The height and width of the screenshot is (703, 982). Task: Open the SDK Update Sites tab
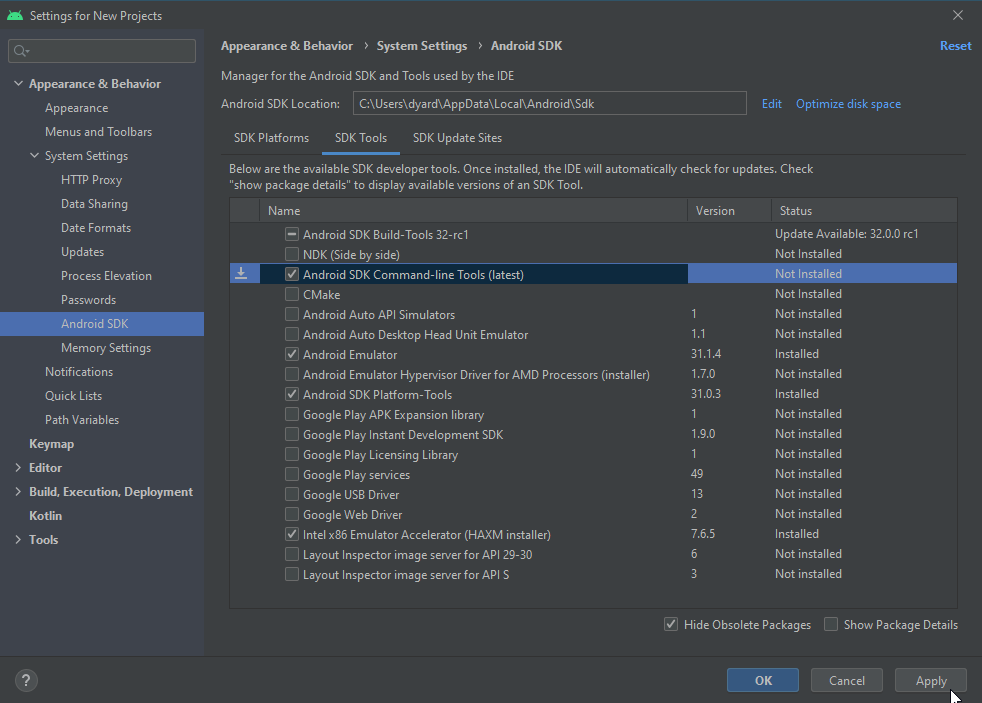(x=457, y=138)
